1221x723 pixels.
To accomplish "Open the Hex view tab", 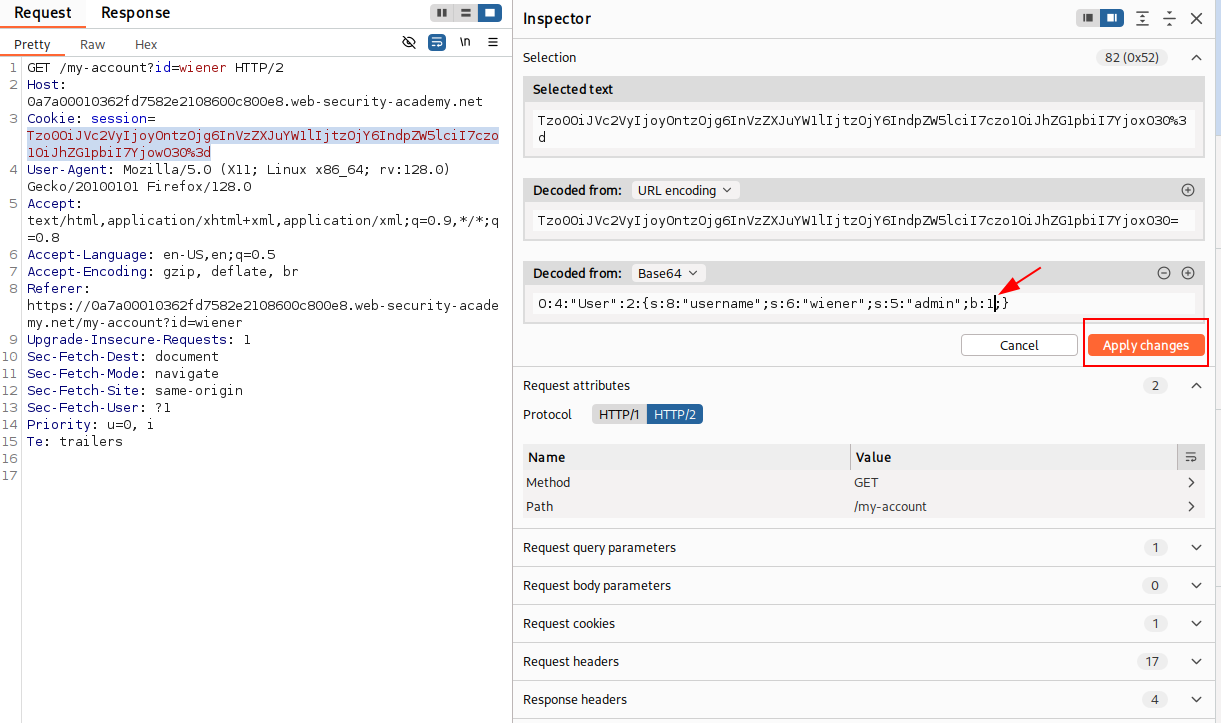I will click(x=146, y=45).
